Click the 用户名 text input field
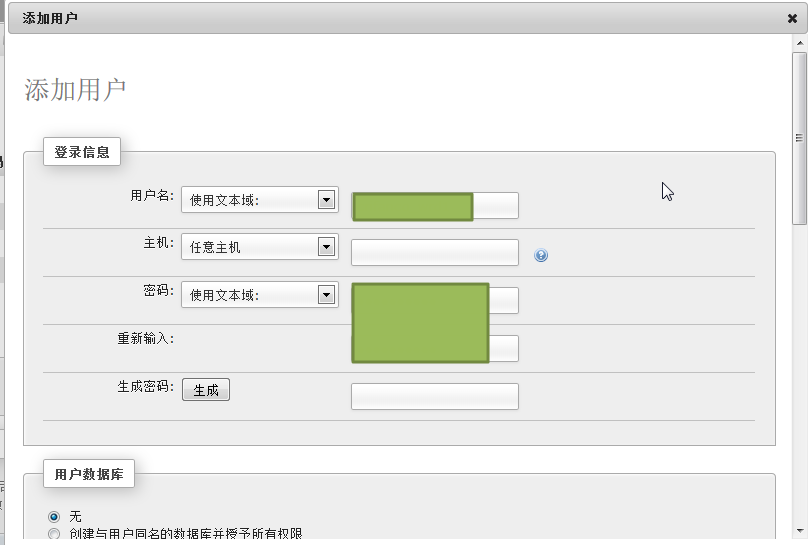 click(x=495, y=205)
